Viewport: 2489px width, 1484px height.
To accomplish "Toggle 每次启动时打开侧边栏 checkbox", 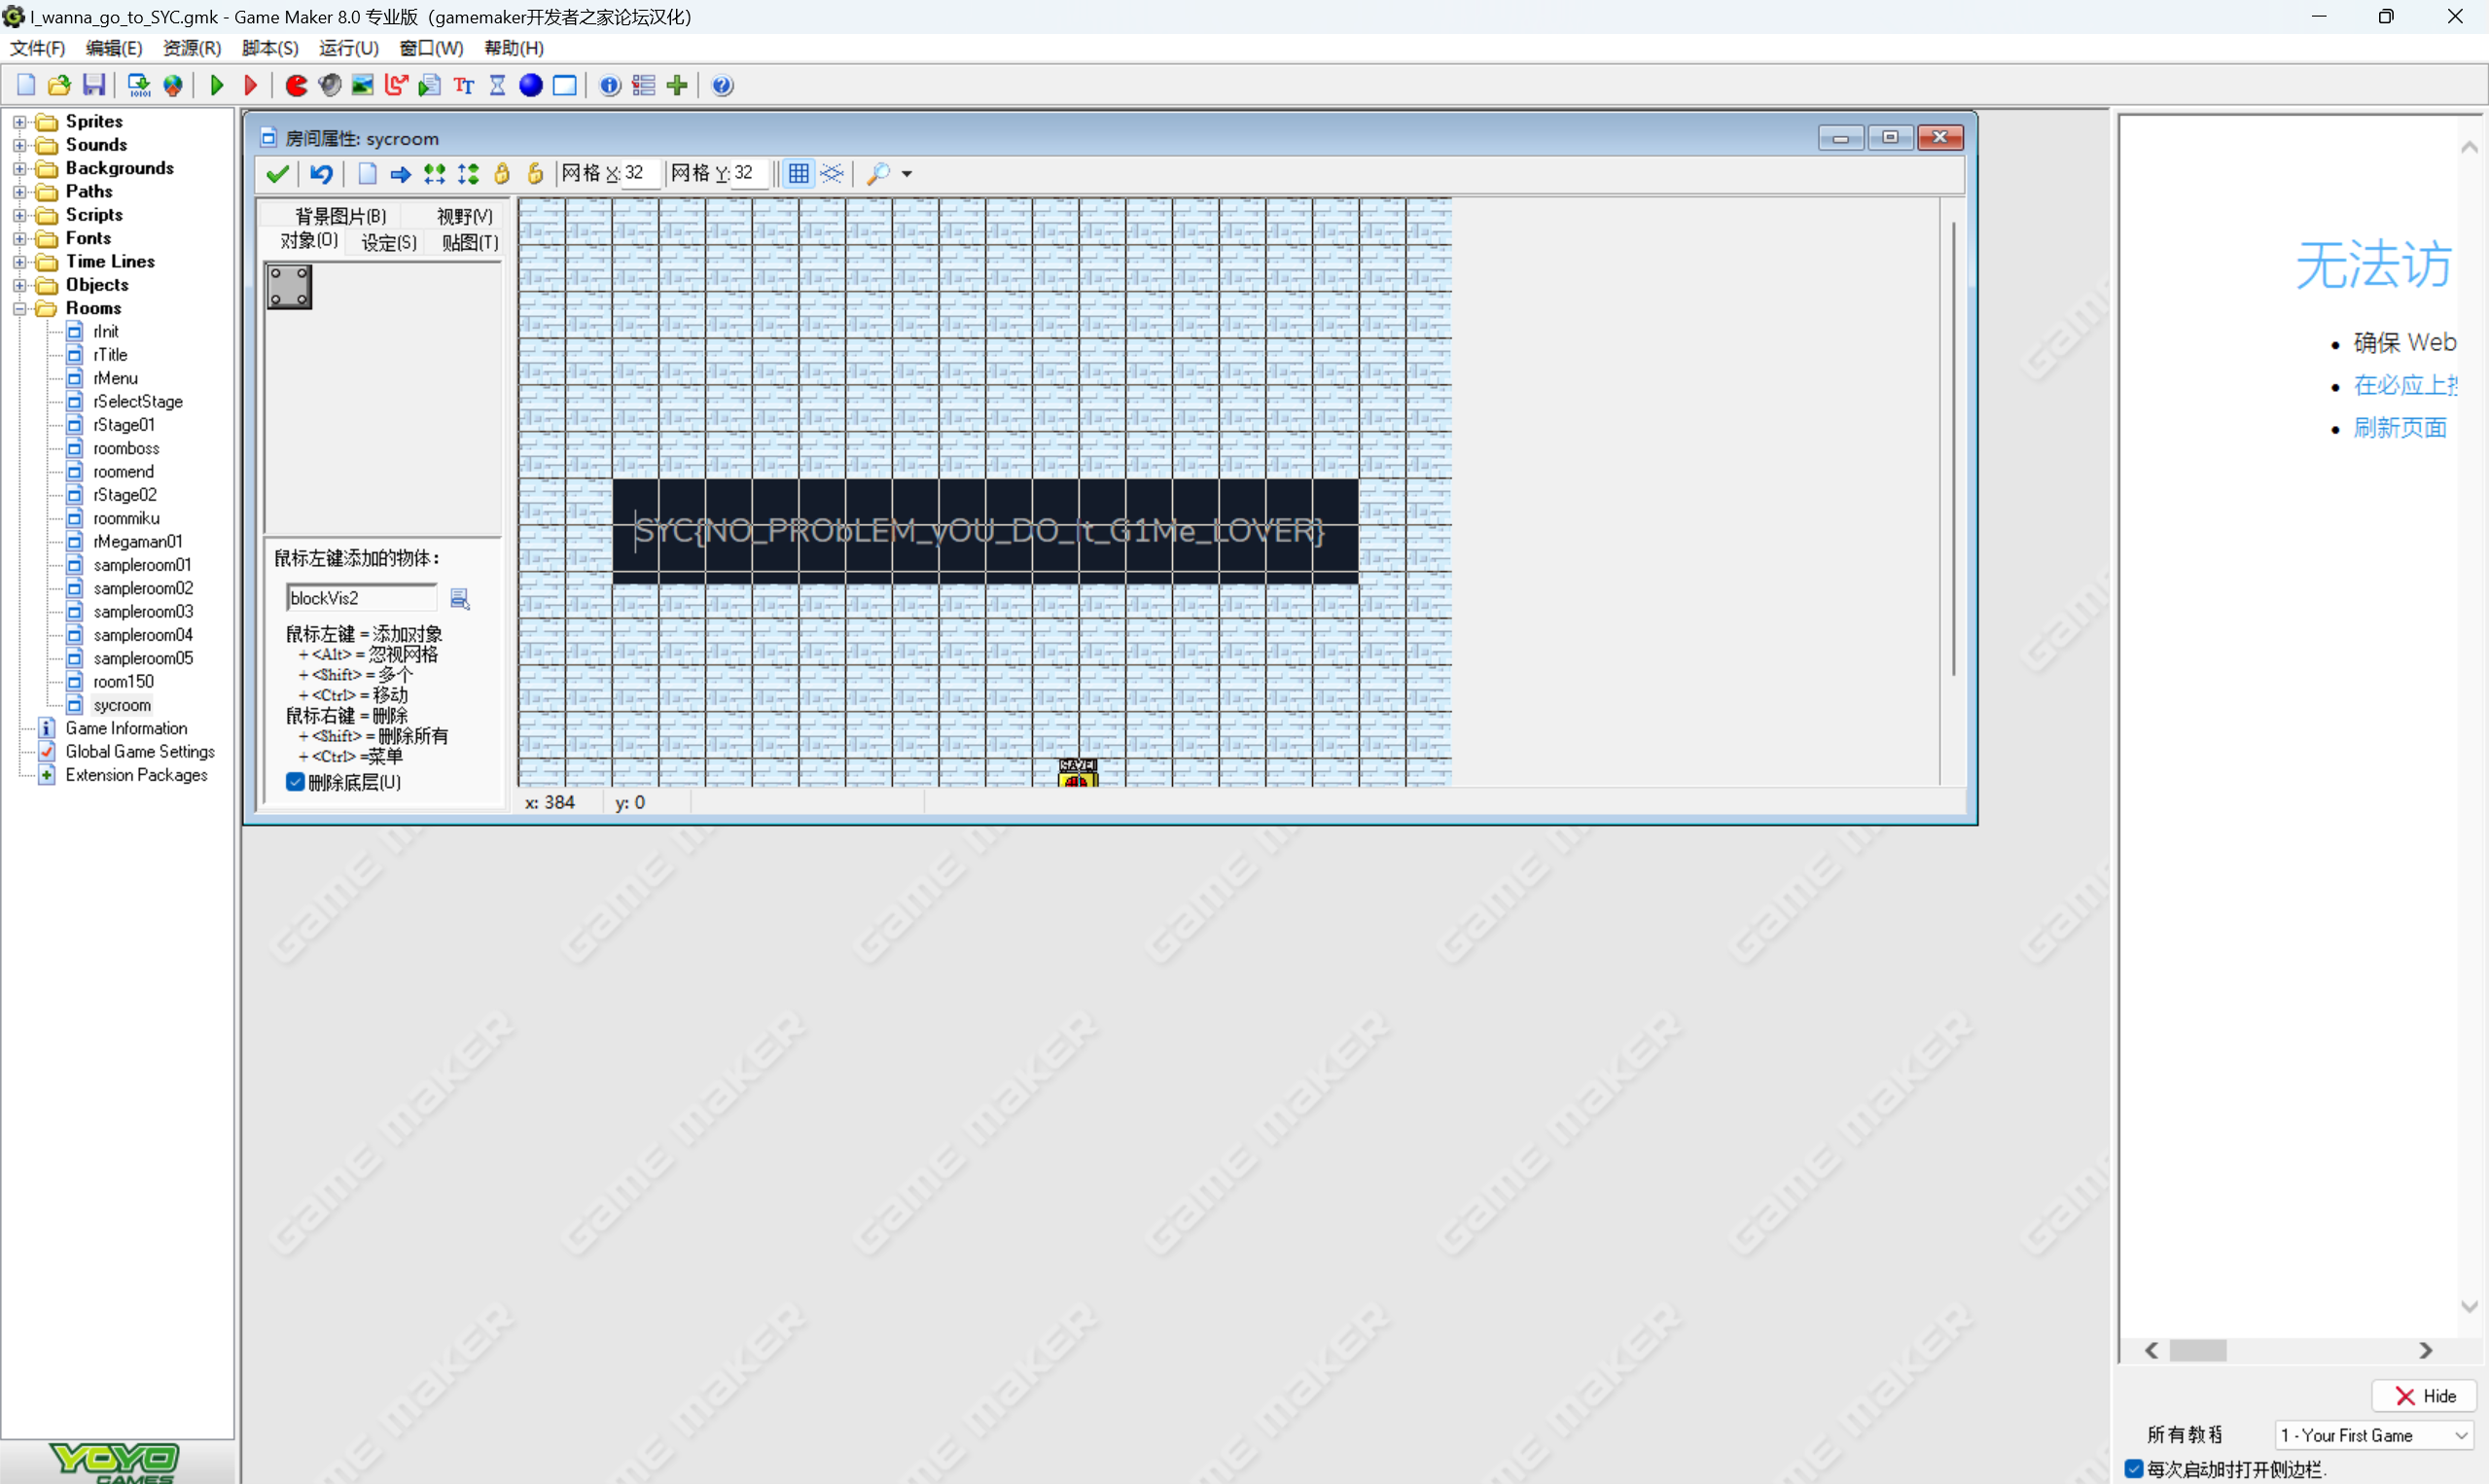I will [x=2134, y=1468].
